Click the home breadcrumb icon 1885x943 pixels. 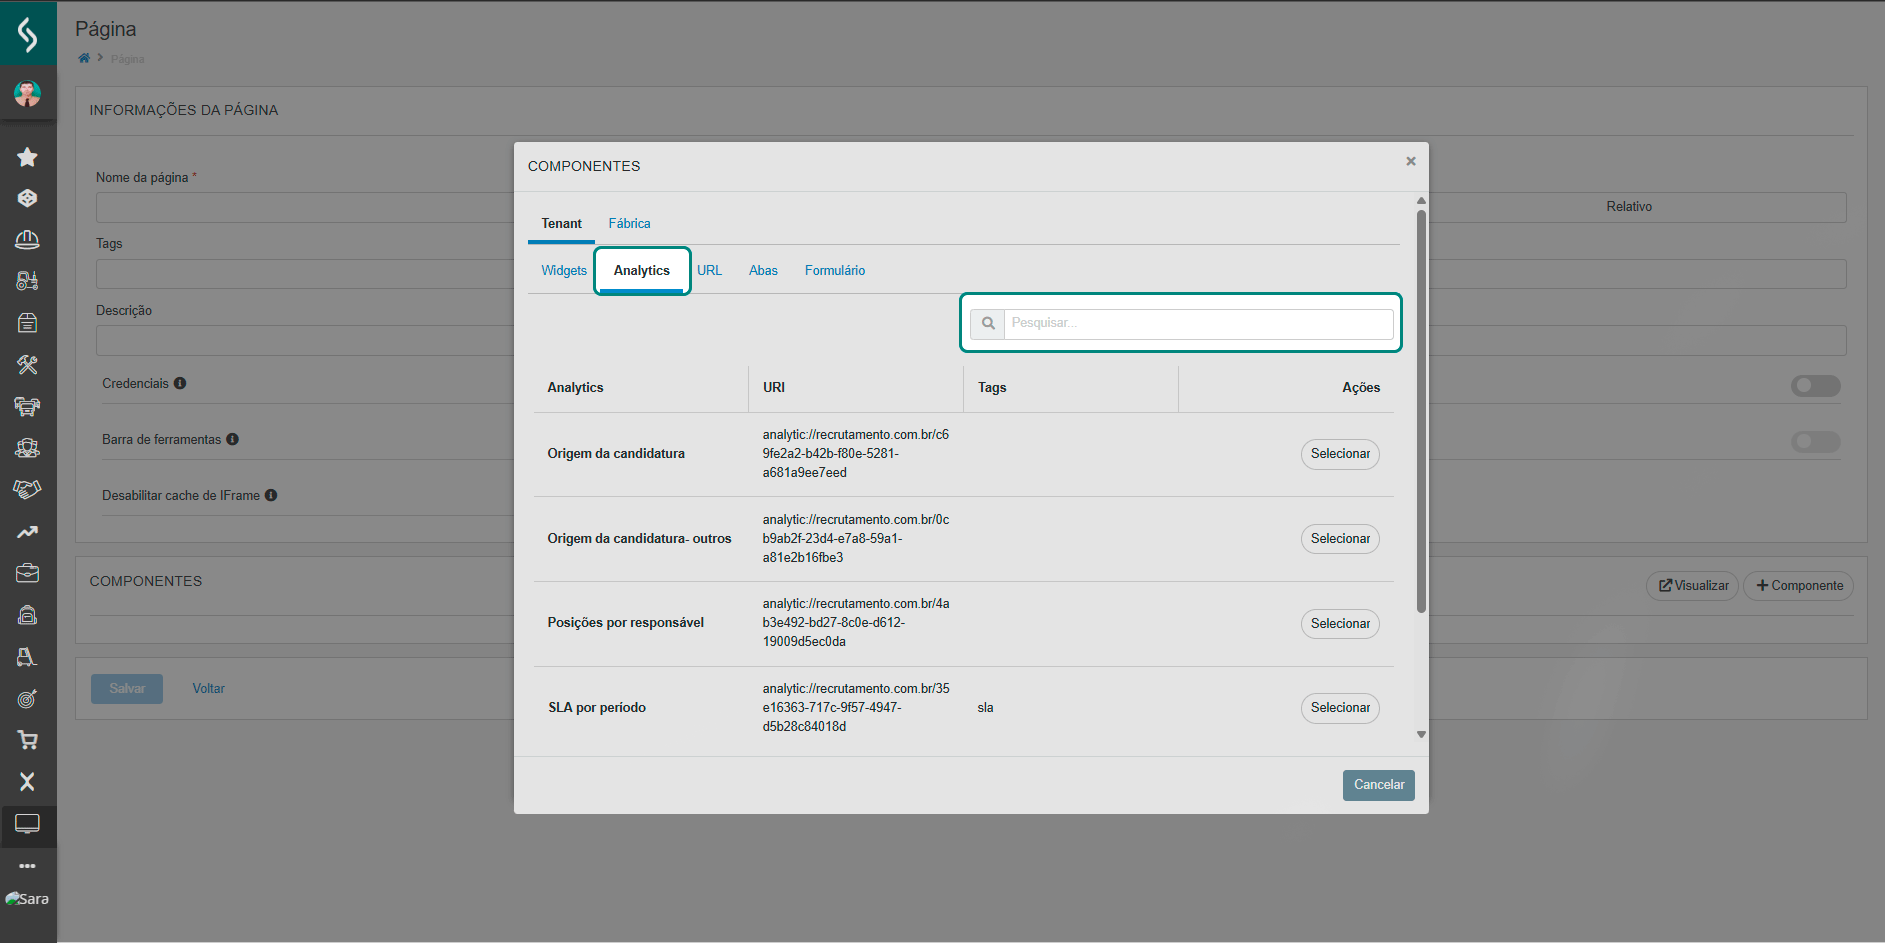[84, 58]
